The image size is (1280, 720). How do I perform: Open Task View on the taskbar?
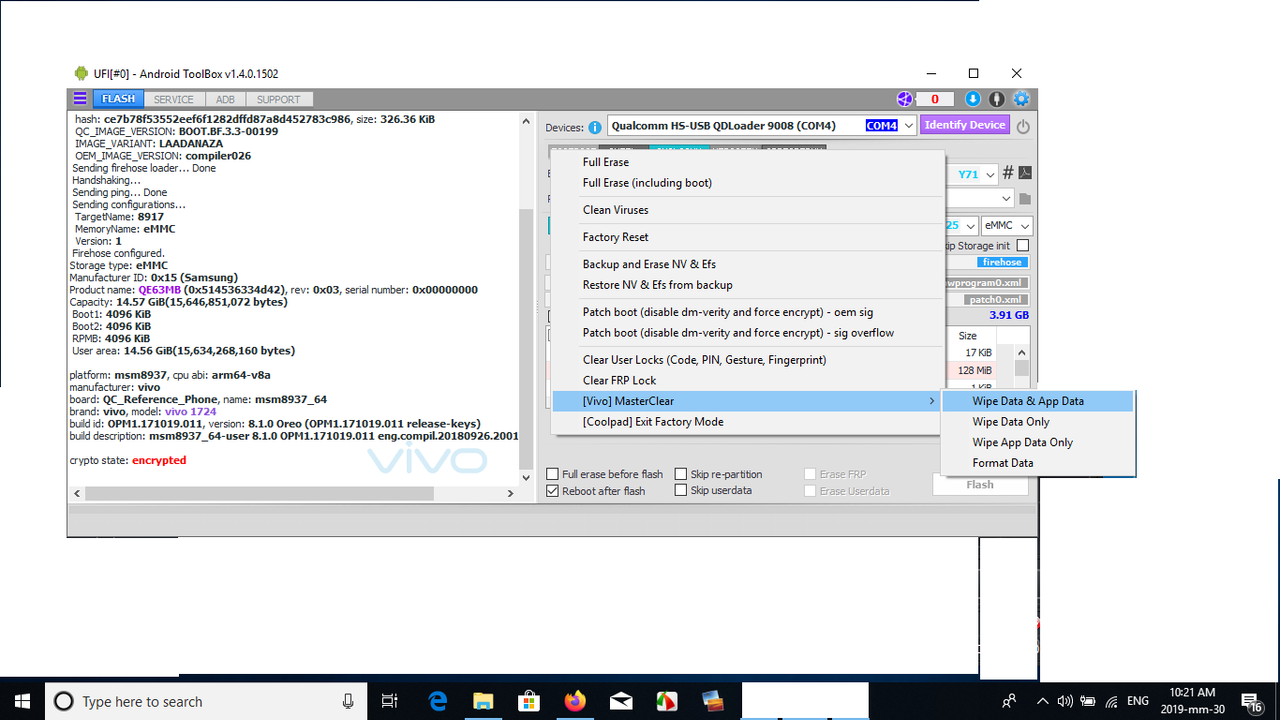coord(390,701)
